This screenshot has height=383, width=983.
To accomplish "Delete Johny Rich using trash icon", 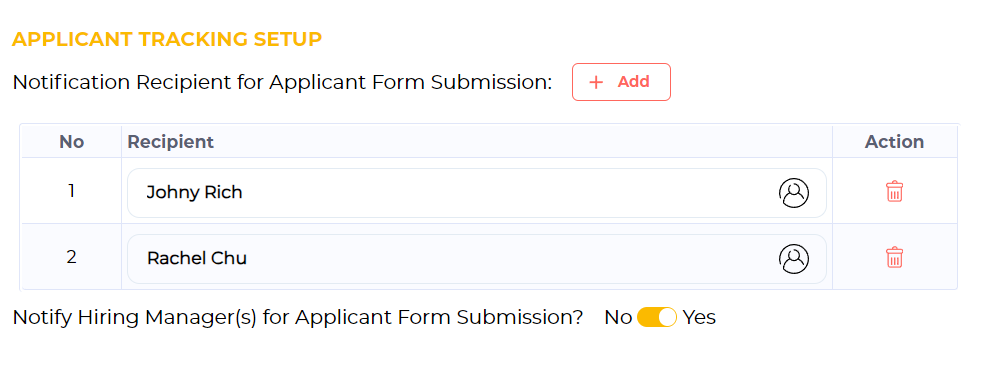I will tap(894, 191).
